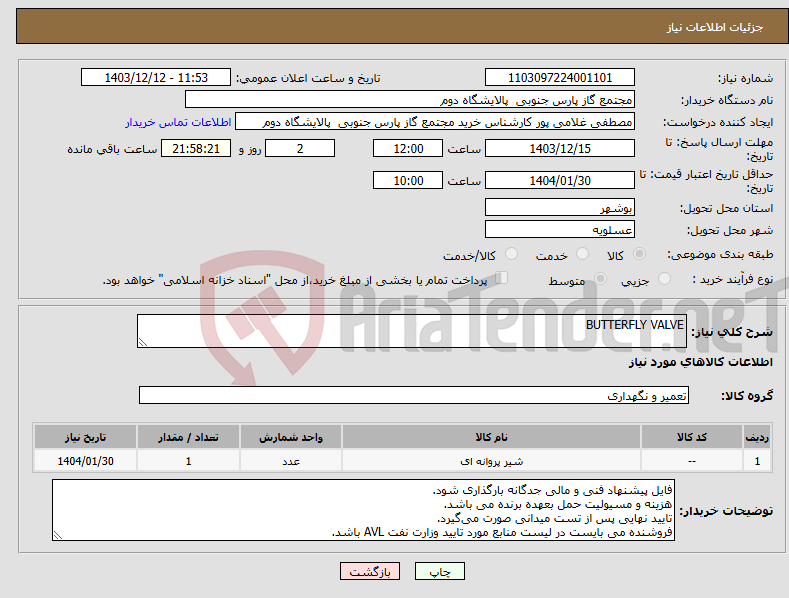Click the چاپ print button
This screenshot has width=789, height=598.
click(x=440, y=571)
